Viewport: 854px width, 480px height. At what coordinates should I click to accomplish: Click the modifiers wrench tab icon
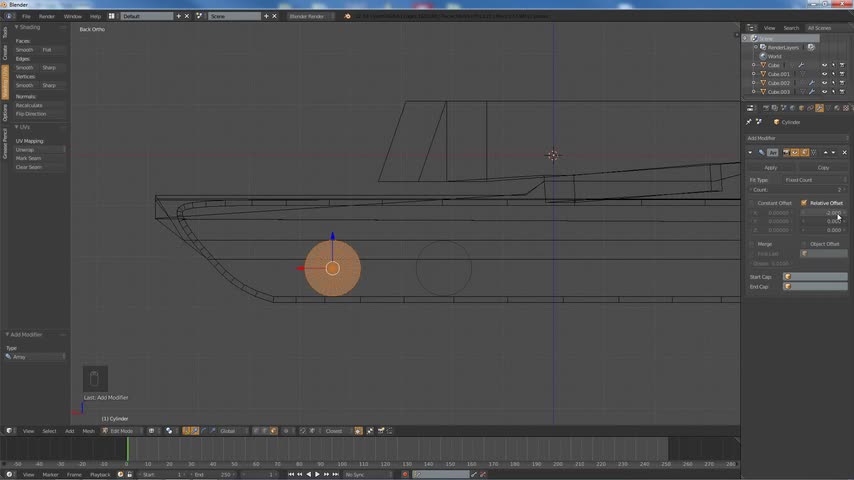(819, 108)
